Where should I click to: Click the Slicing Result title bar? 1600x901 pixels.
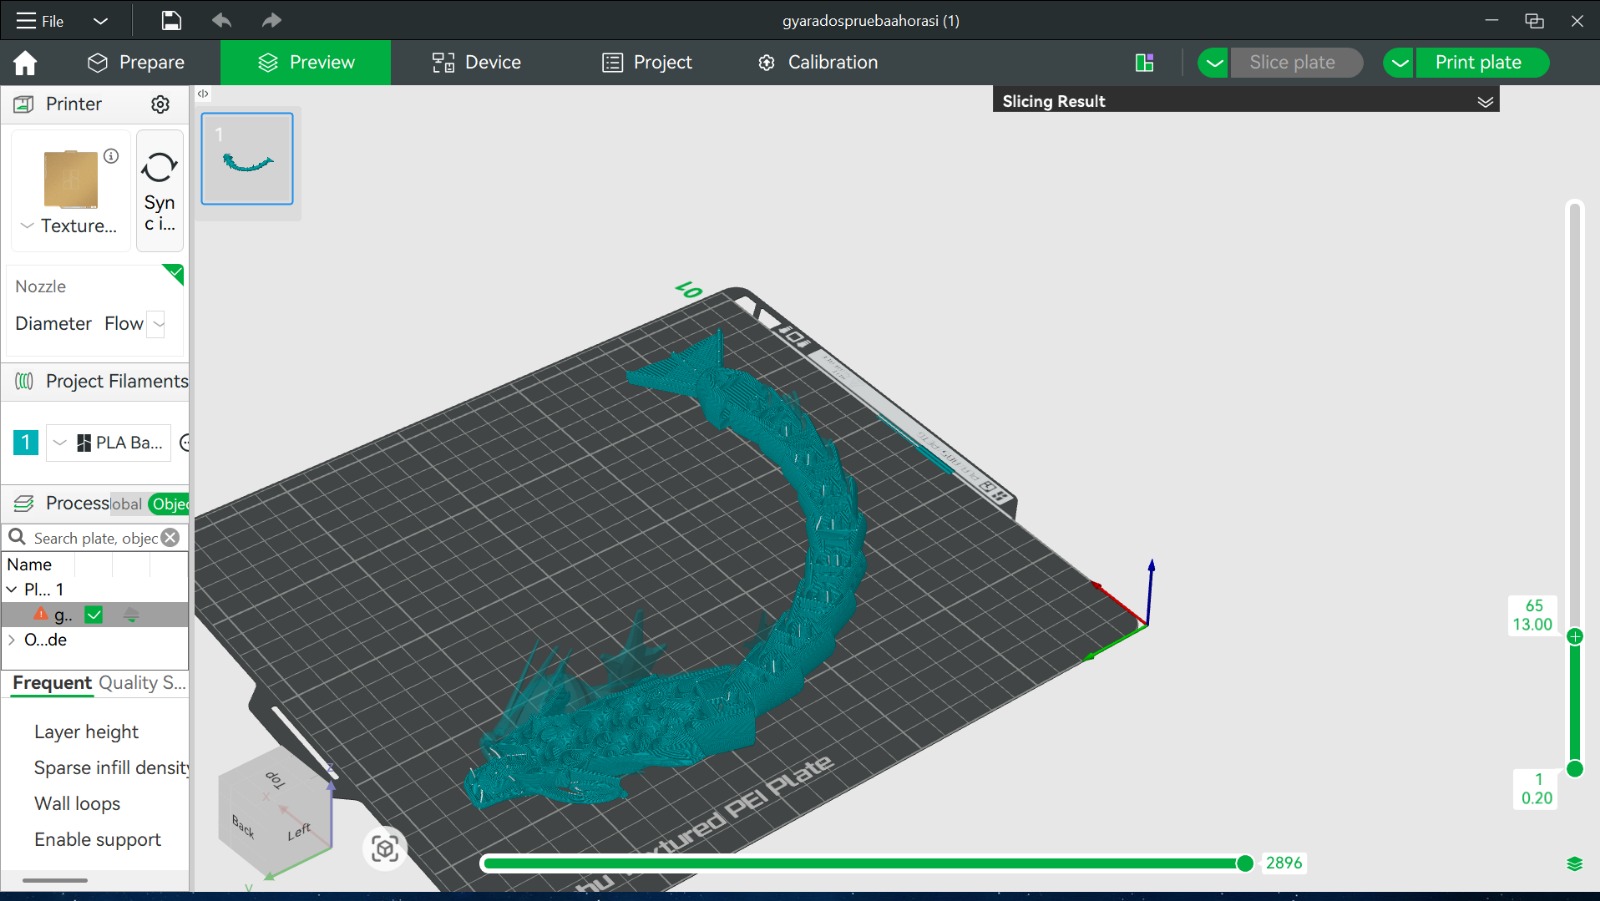click(1246, 101)
